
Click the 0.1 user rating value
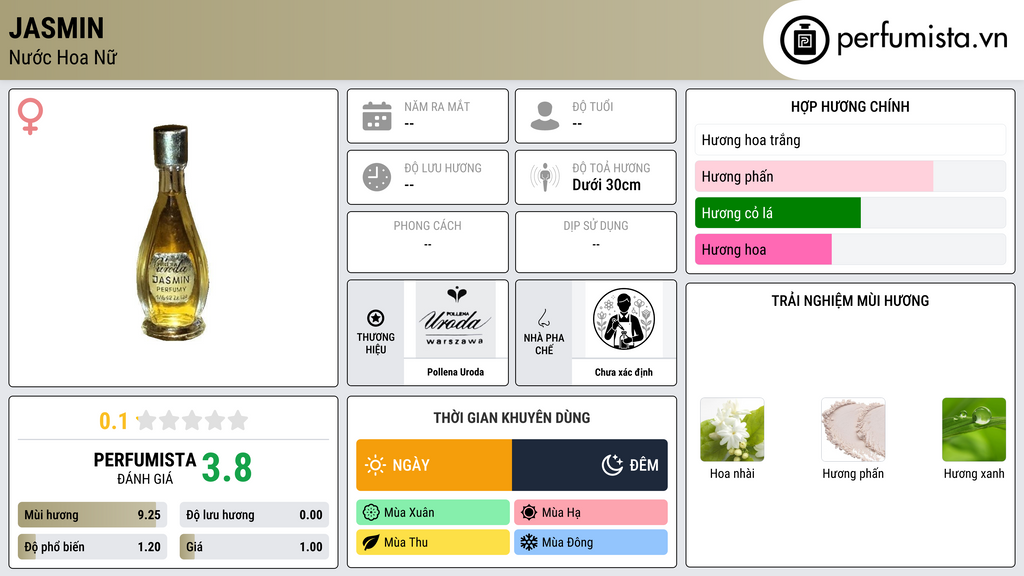114,421
